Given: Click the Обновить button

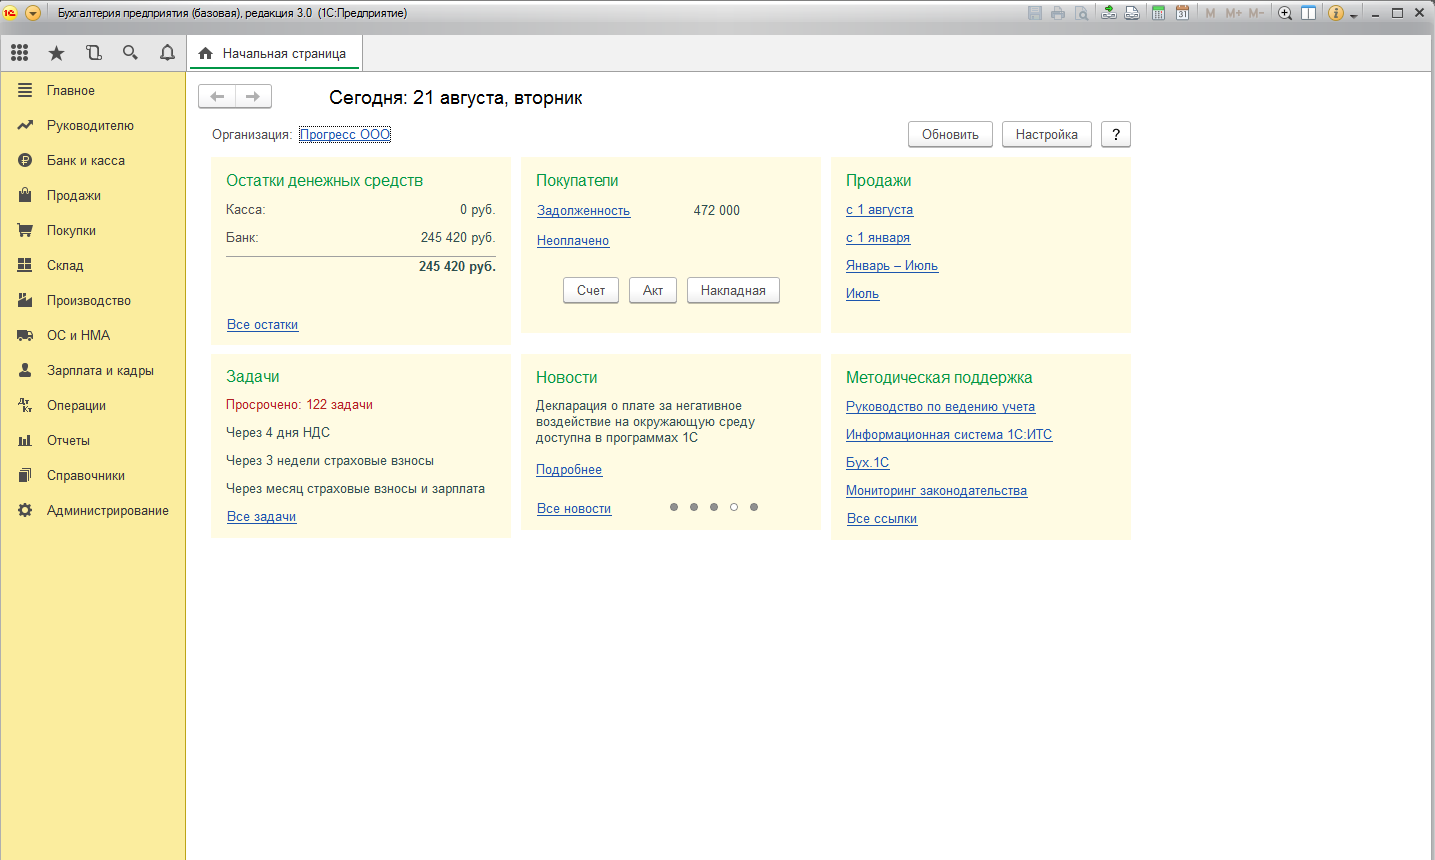Looking at the screenshot, I should coord(950,134).
